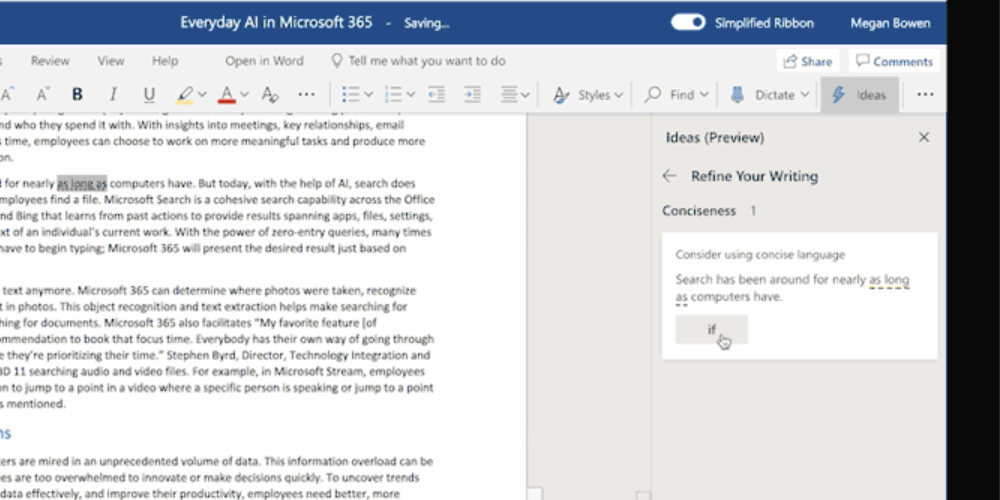
Task: Open the View tab
Action: click(x=110, y=61)
